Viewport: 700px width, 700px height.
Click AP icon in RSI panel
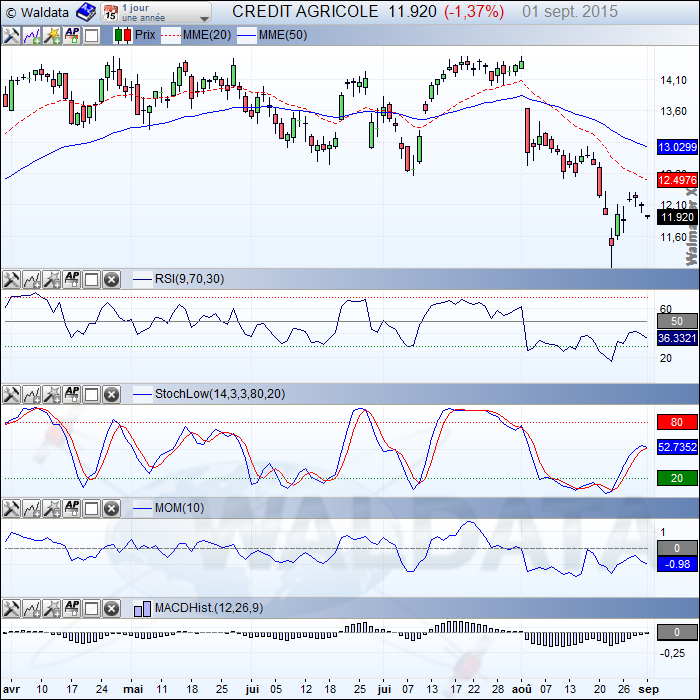point(71,279)
